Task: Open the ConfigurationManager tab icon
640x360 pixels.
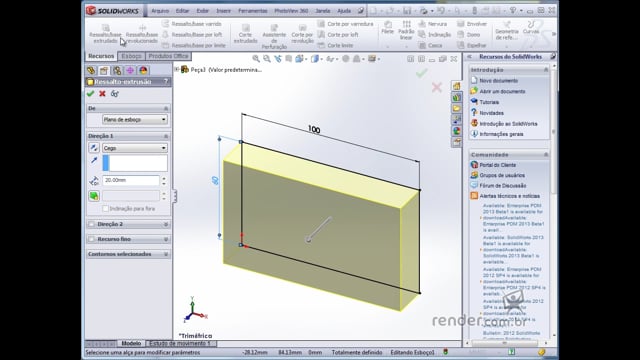Action: tap(117, 71)
